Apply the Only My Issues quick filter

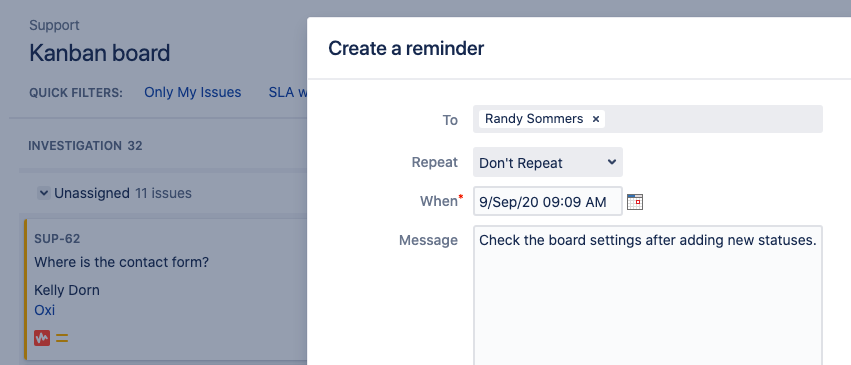click(x=193, y=92)
